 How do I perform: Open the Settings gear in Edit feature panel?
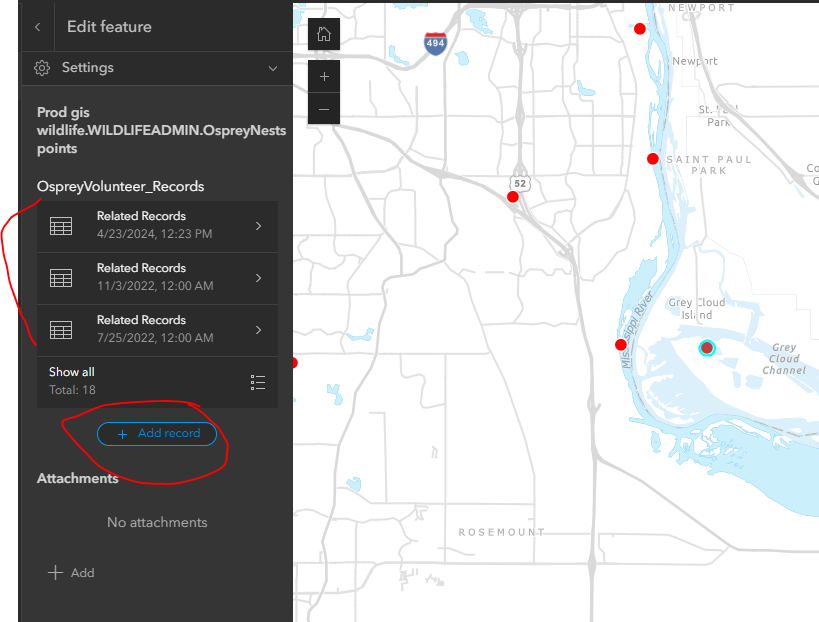(x=41, y=69)
